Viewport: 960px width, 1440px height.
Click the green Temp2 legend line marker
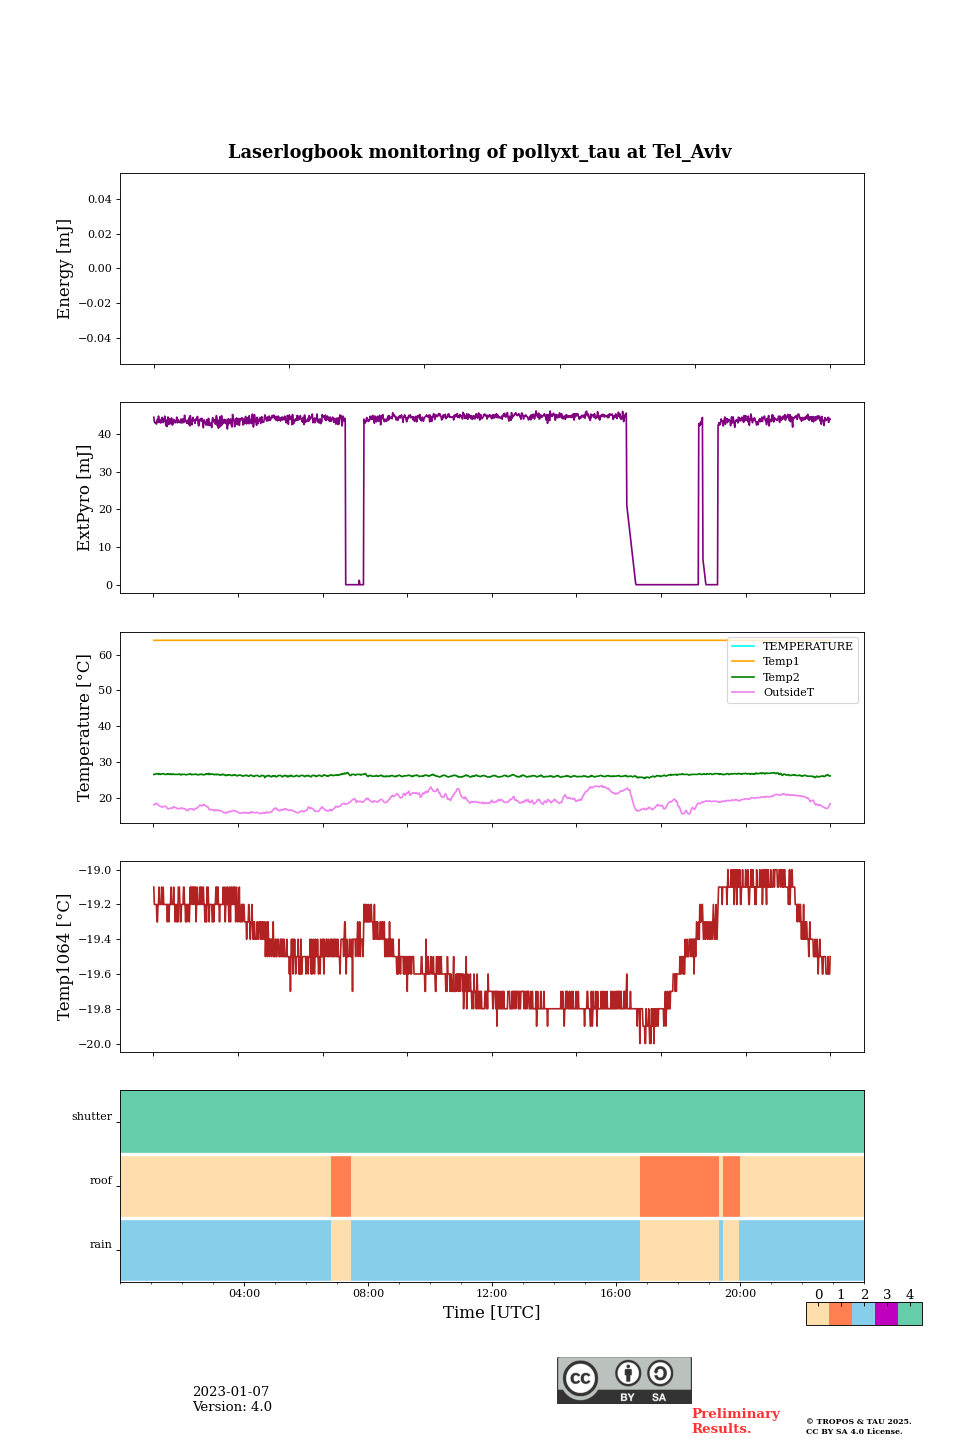point(743,678)
